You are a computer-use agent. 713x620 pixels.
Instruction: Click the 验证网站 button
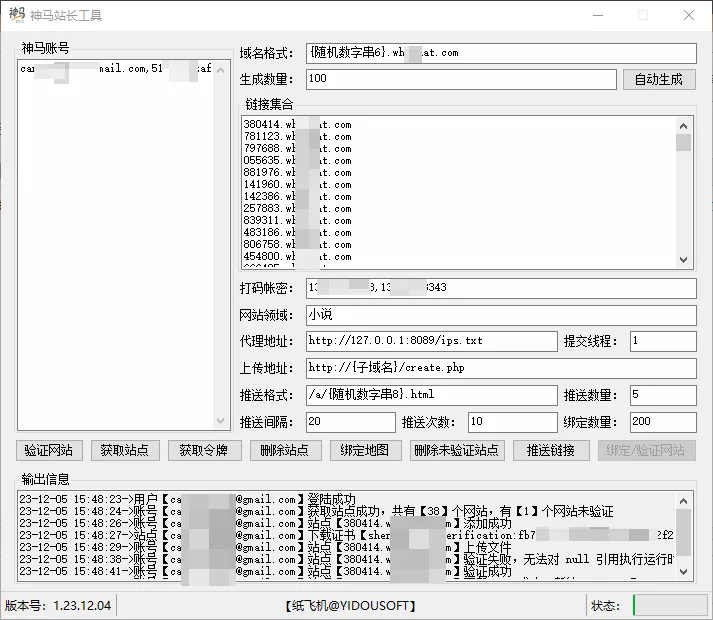(x=49, y=450)
